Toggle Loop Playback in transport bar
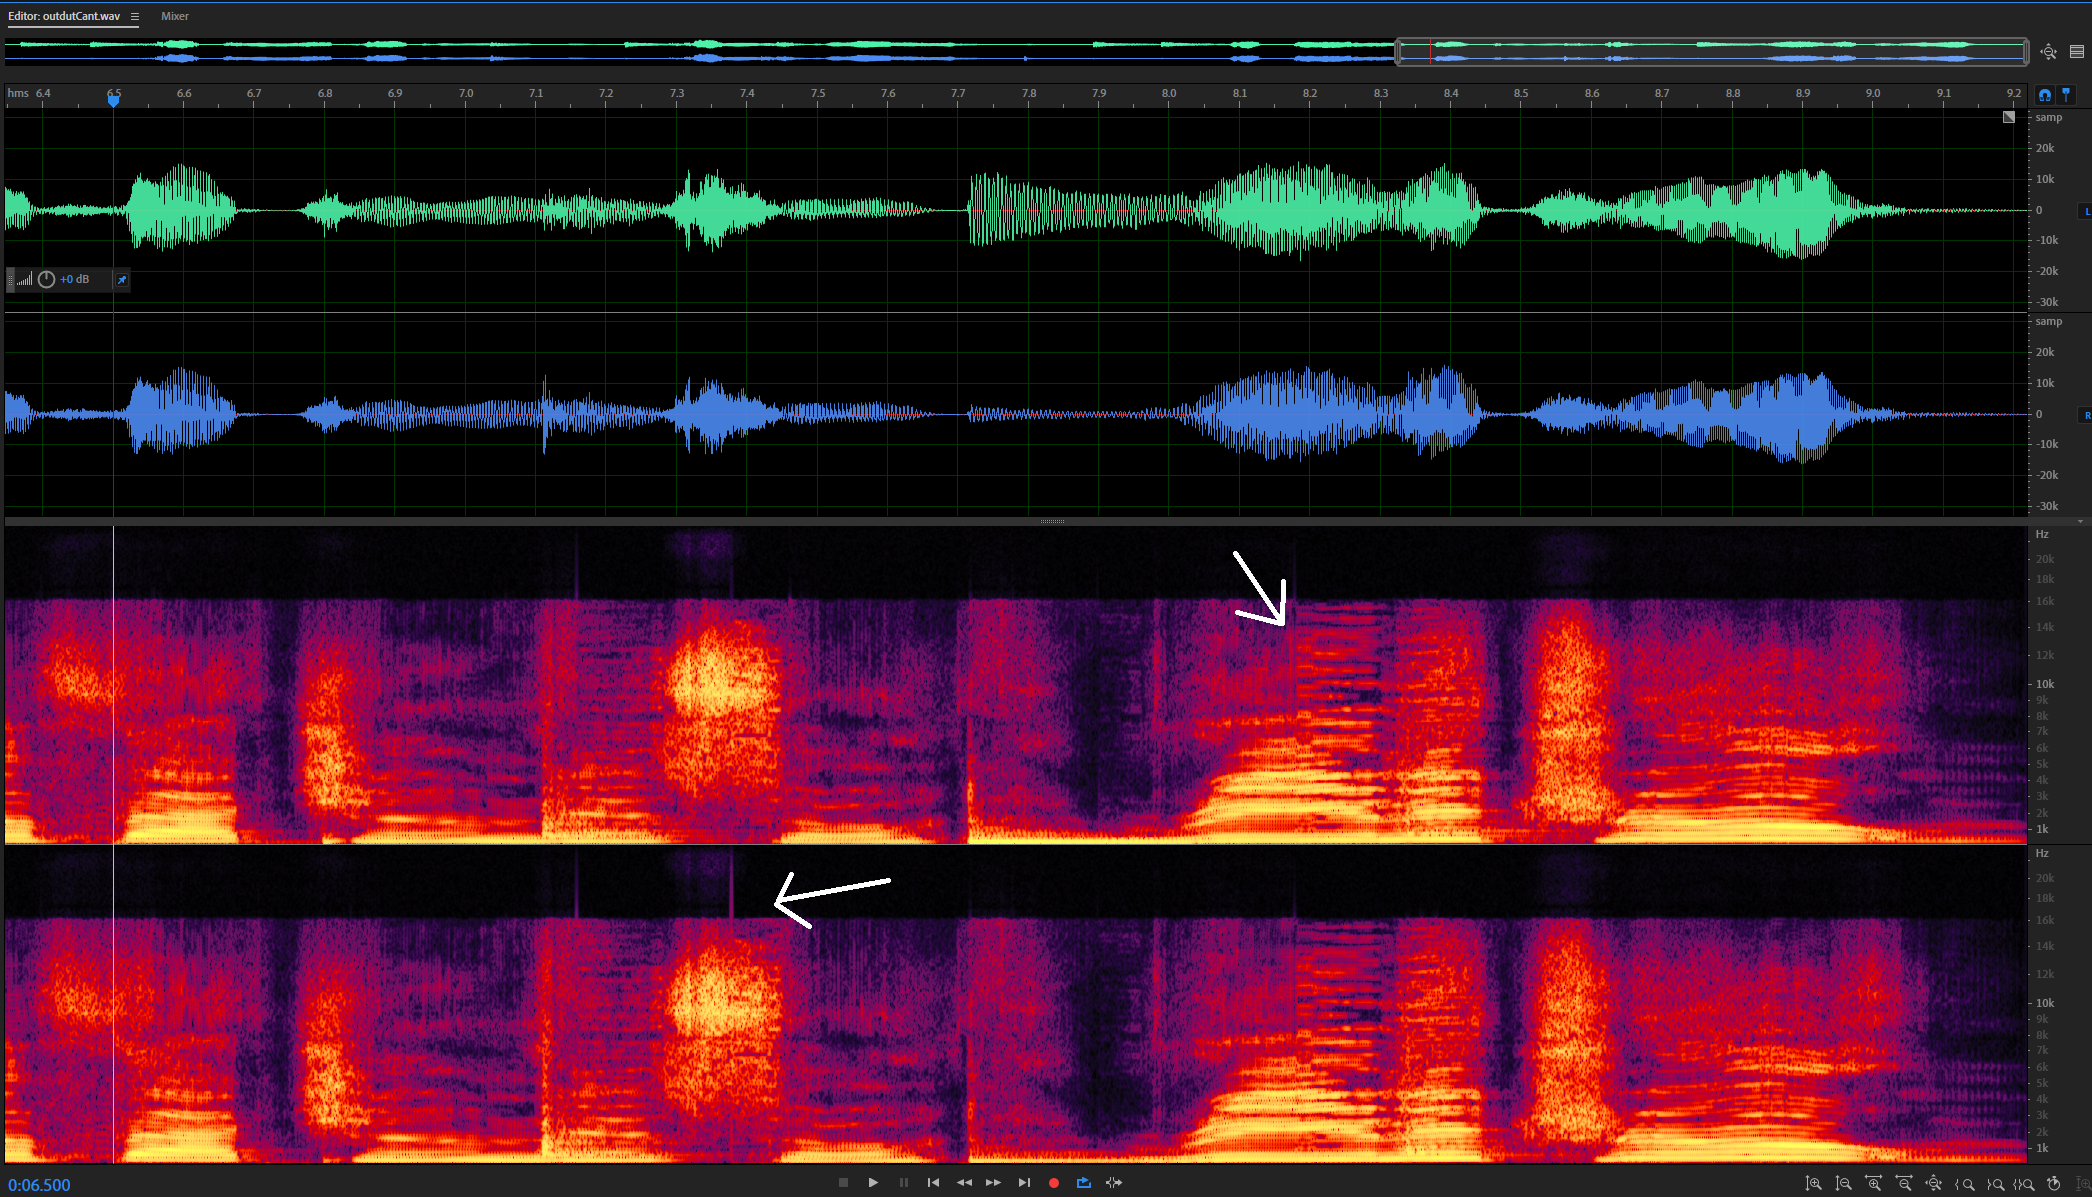Screen dimensions: 2092x1197 point(1083,1183)
